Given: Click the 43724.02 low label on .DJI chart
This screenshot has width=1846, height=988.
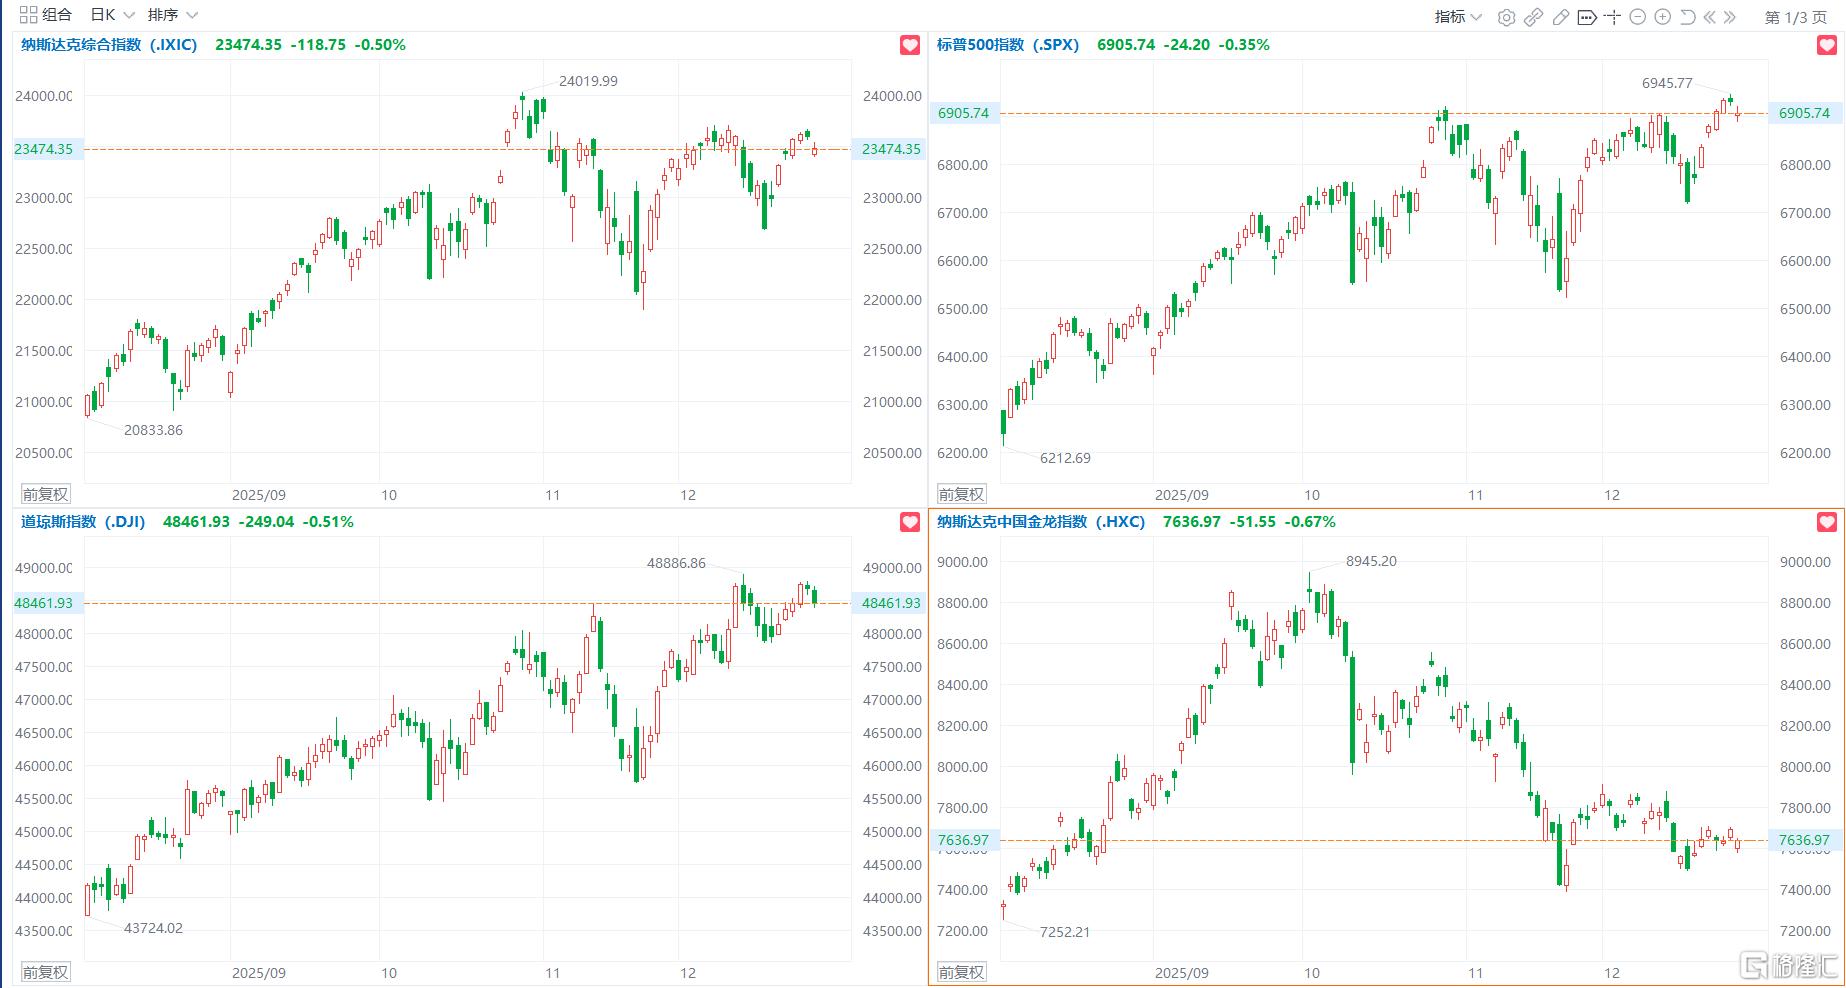Looking at the screenshot, I should 153,928.
